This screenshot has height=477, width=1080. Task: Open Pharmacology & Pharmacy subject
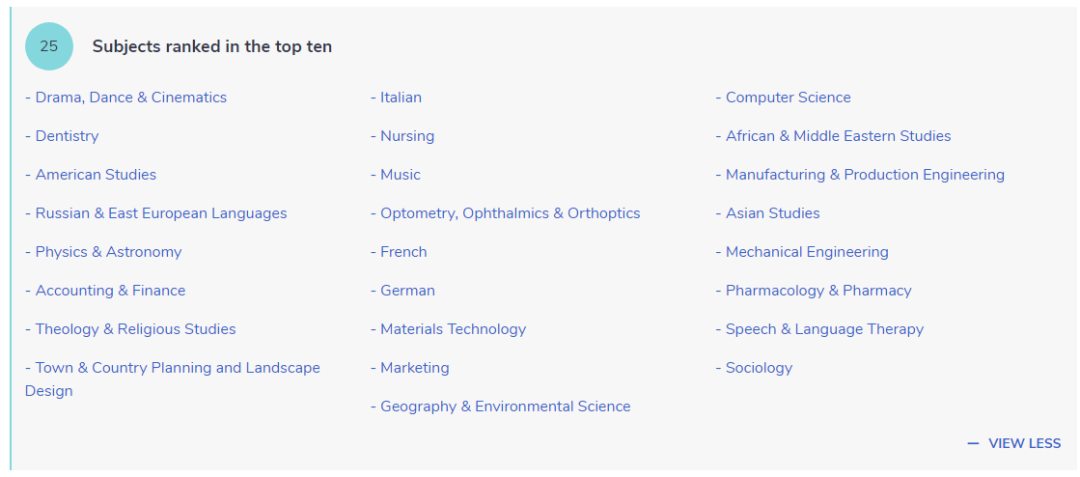coord(818,291)
